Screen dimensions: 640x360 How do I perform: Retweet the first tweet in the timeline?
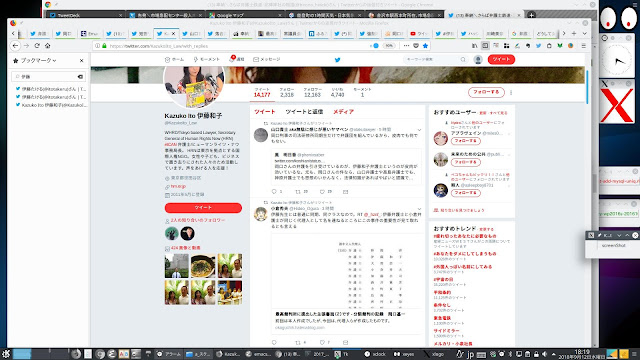coord(298,191)
